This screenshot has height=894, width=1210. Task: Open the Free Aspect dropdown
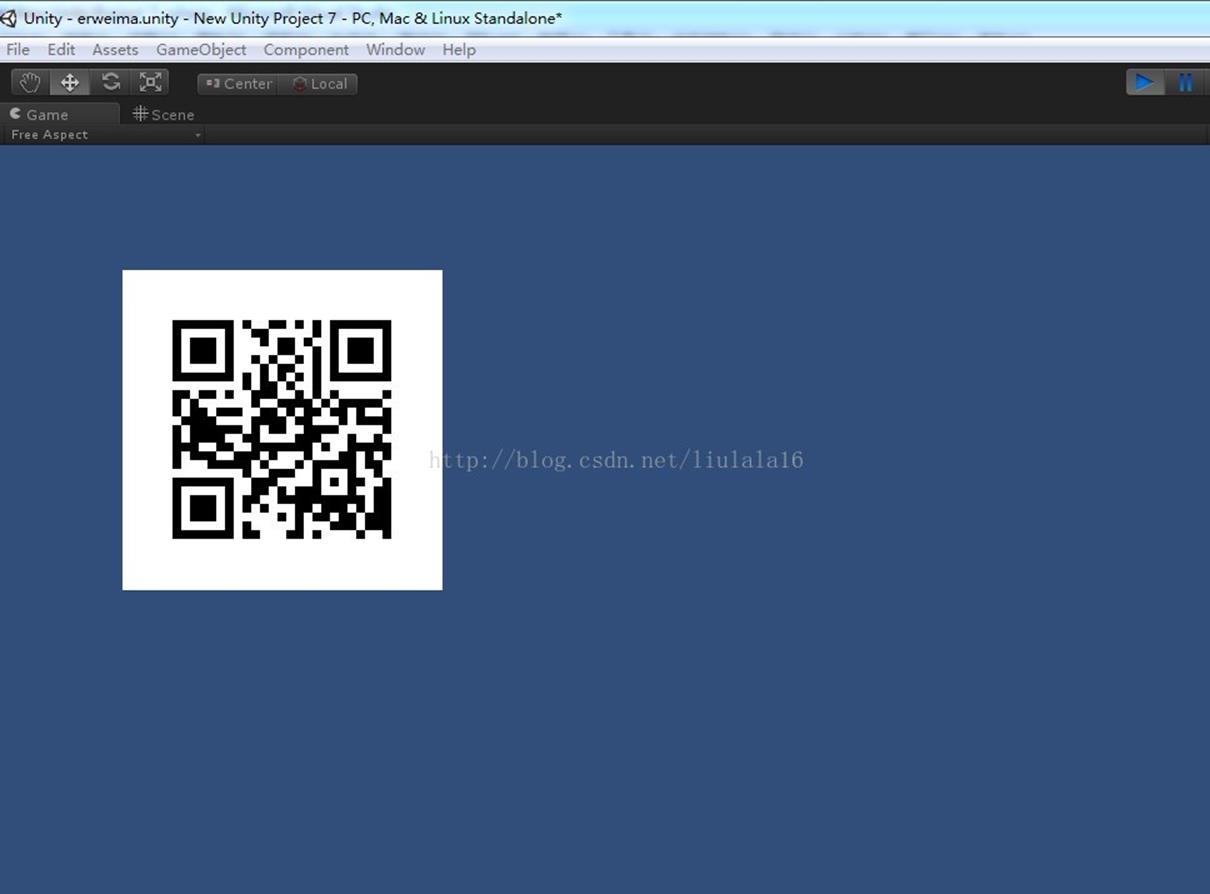click(103, 135)
